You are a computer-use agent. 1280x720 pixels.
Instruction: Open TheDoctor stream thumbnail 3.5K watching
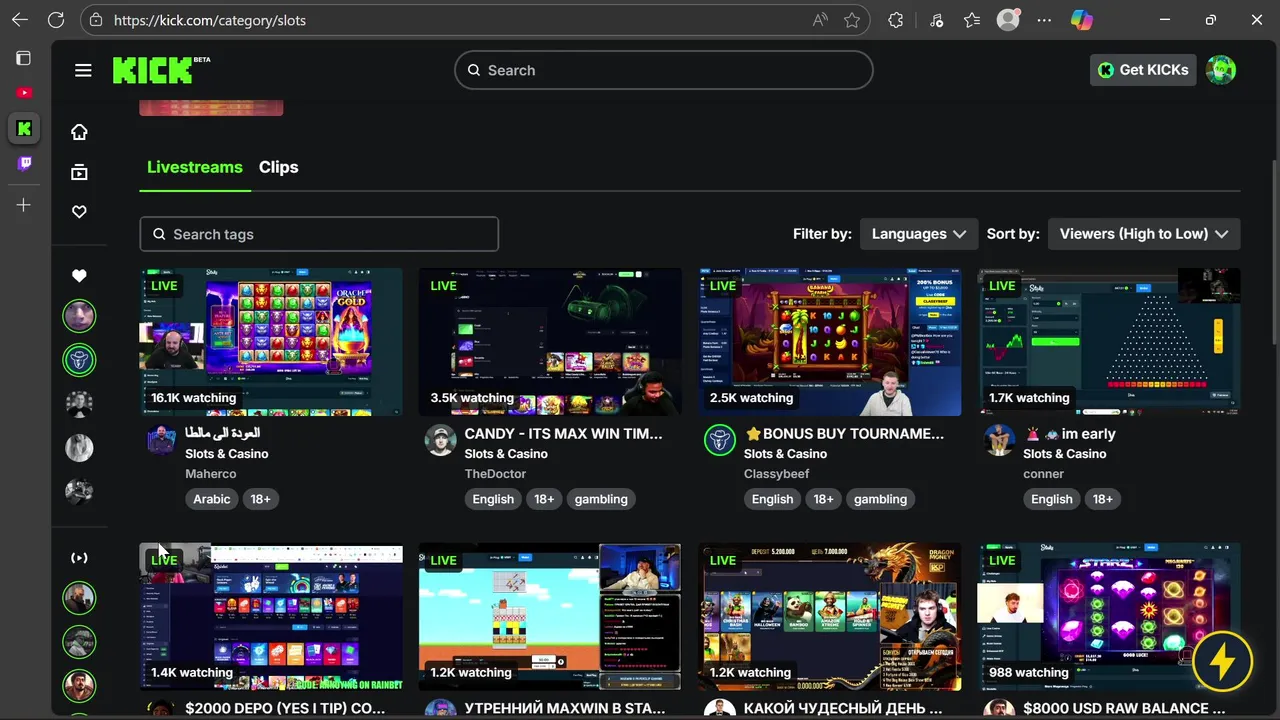[550, 342]
